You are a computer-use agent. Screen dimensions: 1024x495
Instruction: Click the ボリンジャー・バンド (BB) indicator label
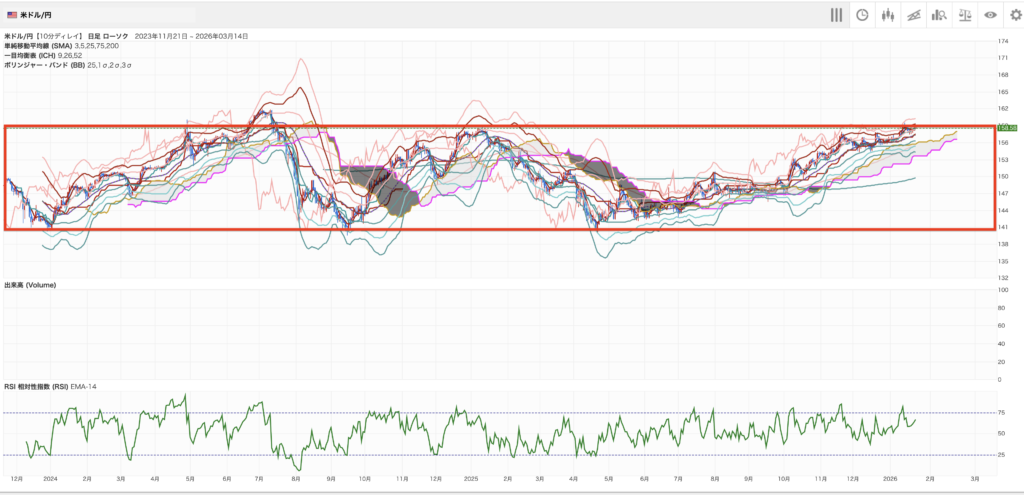click(x=44, y=64)
